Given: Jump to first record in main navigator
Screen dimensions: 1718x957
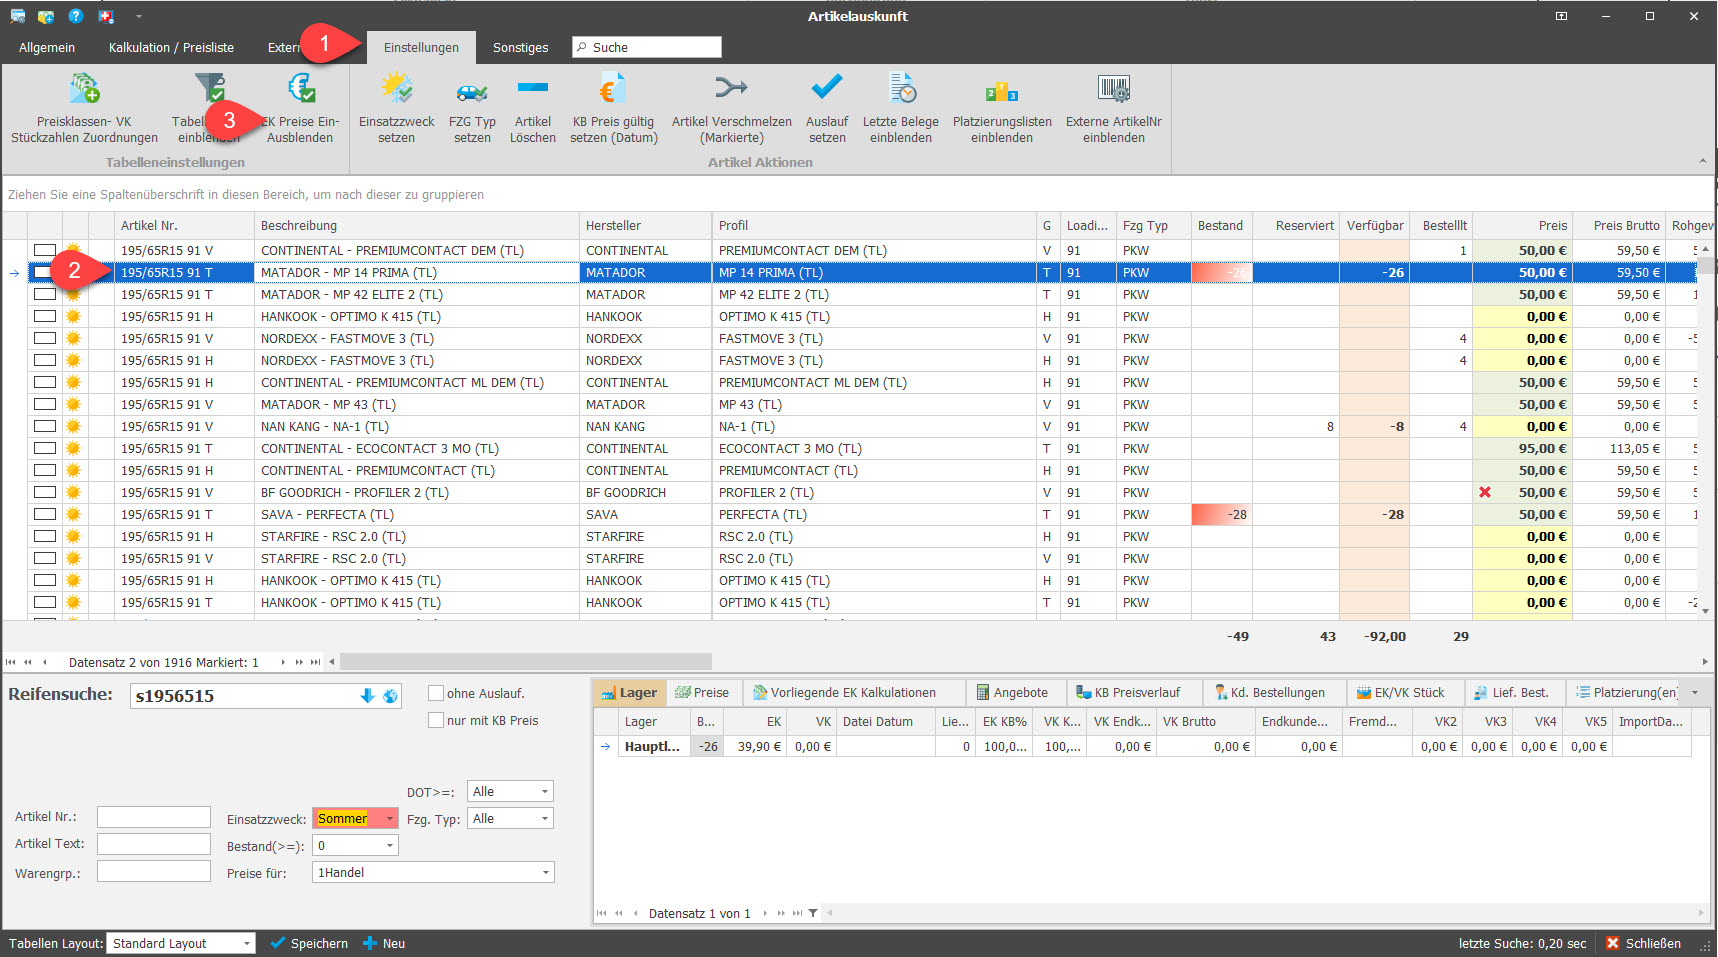Looking at the screenshot, I should [x=11, y=662].
